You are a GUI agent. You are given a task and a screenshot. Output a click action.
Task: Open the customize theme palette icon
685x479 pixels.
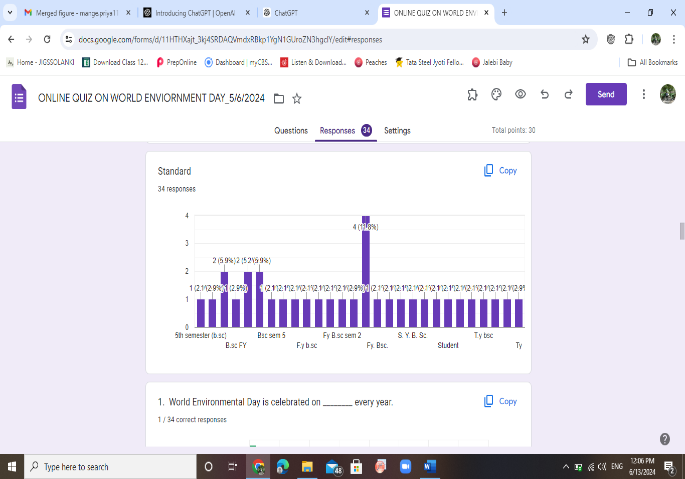coord(496,94)
